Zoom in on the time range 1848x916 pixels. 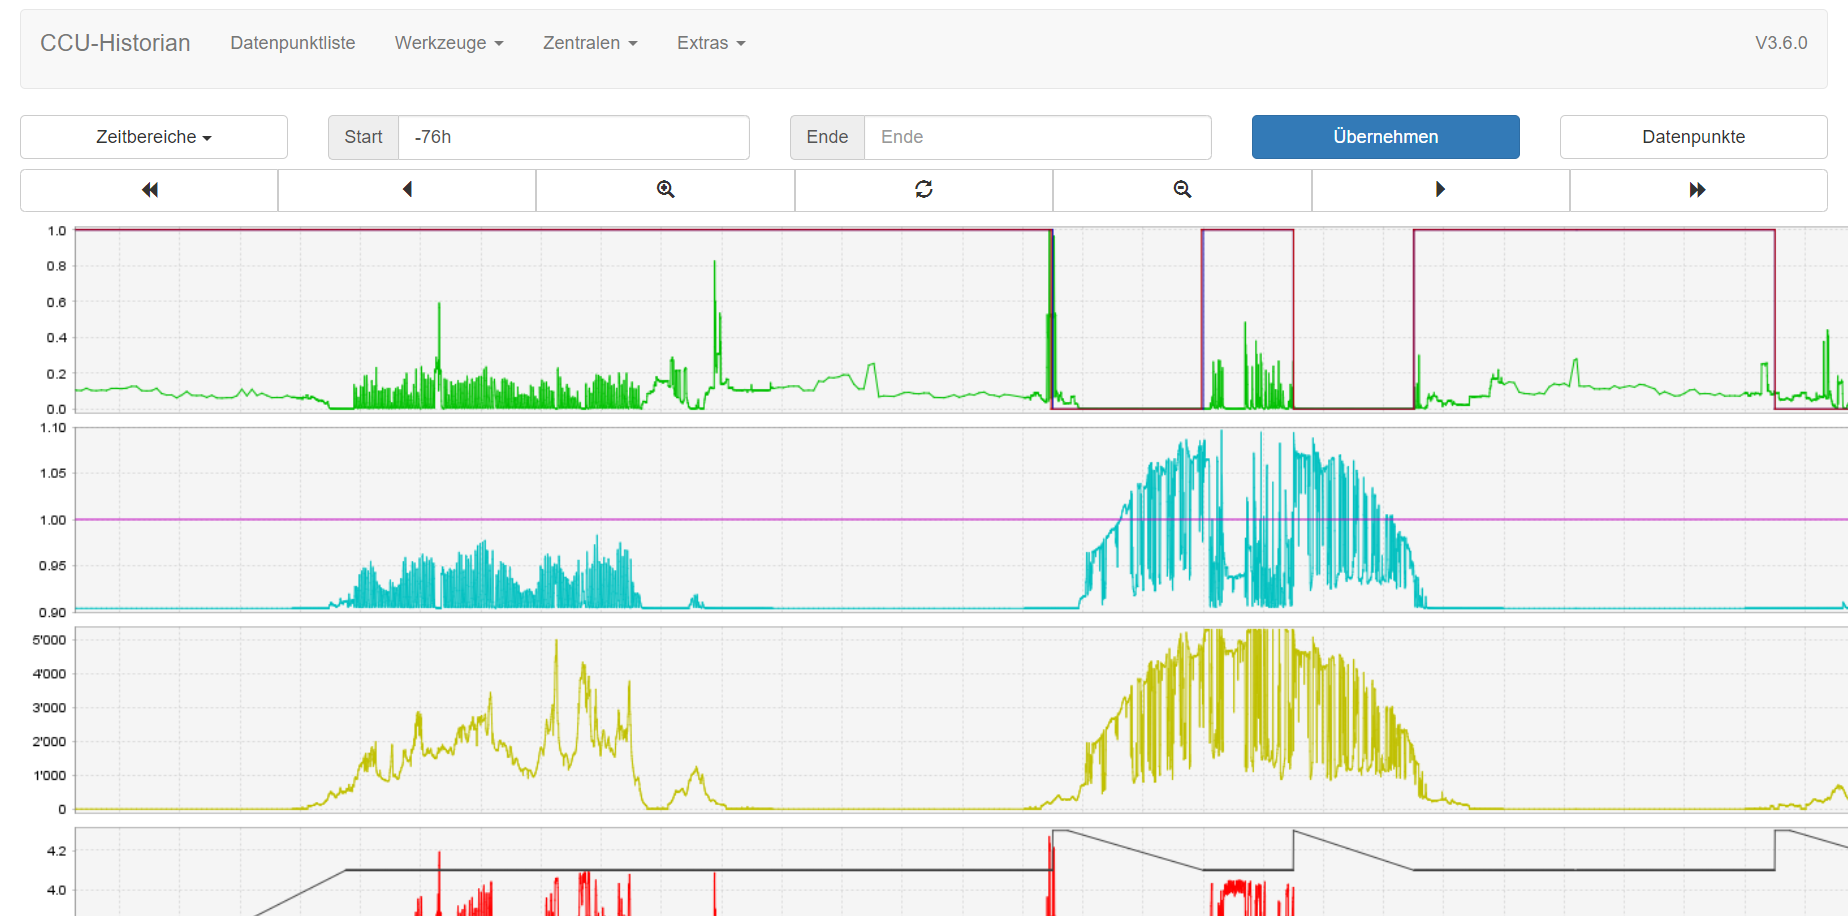(665, 190)
